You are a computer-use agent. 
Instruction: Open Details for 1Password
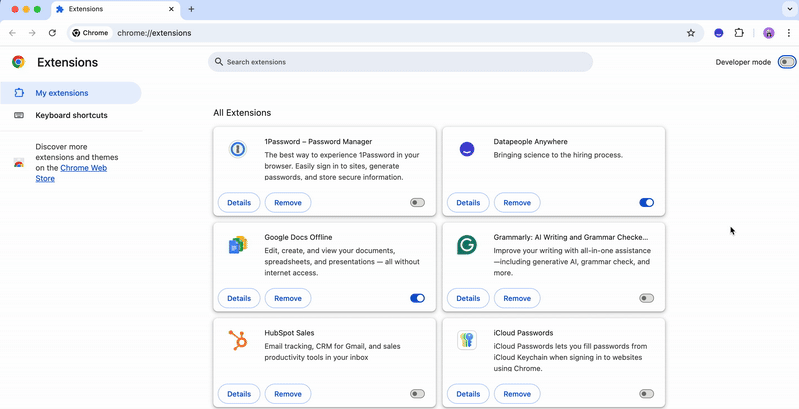pos(239,203)
